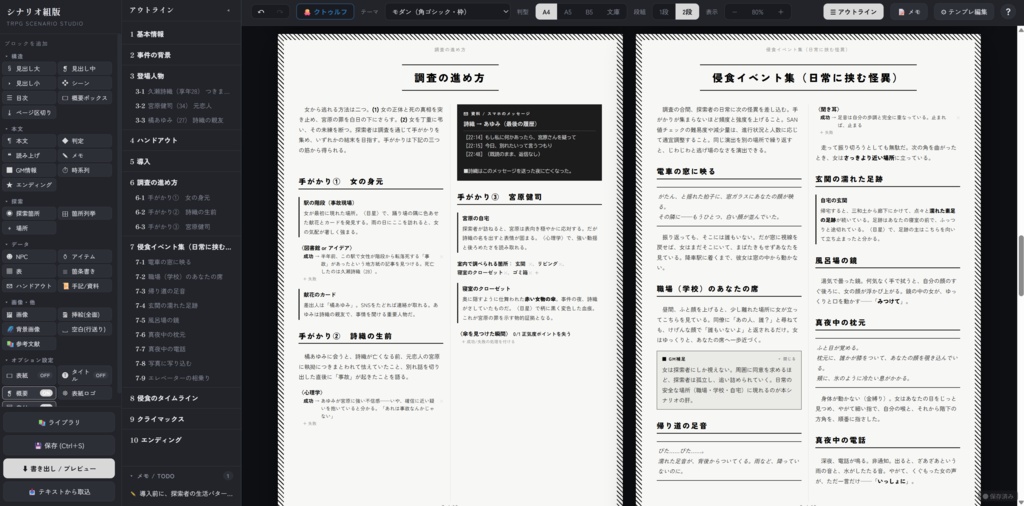The image size is (1024, 506).
Task: Click 保存 (Ctrl+S) save button
Action: coord(59,446)
